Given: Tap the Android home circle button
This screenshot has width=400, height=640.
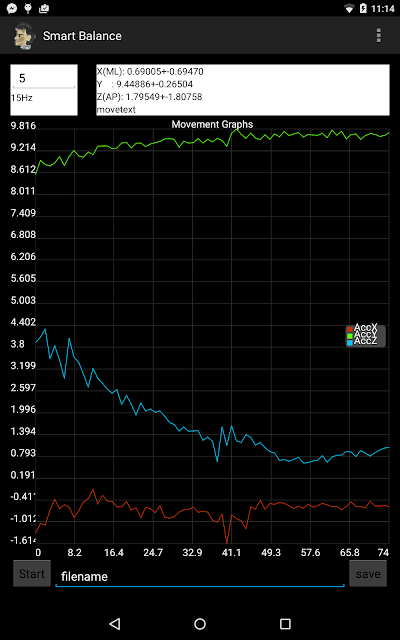Looking at the screenshot, I should pos(200,624).
